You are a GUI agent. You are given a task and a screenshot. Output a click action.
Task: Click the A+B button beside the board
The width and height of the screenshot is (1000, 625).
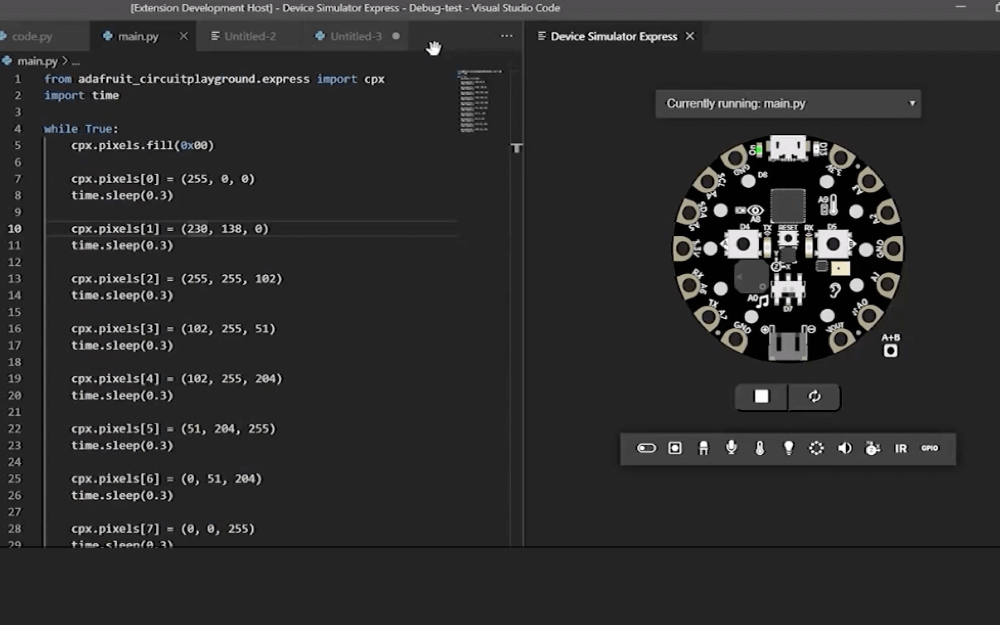pos(890,350)
